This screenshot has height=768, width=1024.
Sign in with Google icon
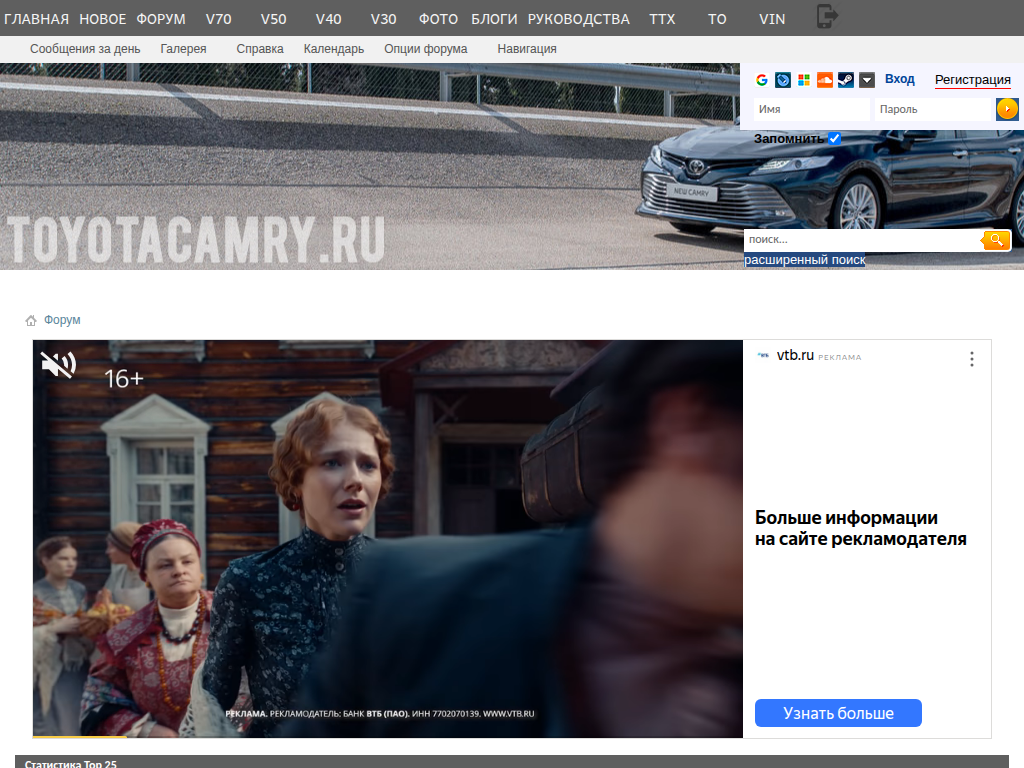762,80
